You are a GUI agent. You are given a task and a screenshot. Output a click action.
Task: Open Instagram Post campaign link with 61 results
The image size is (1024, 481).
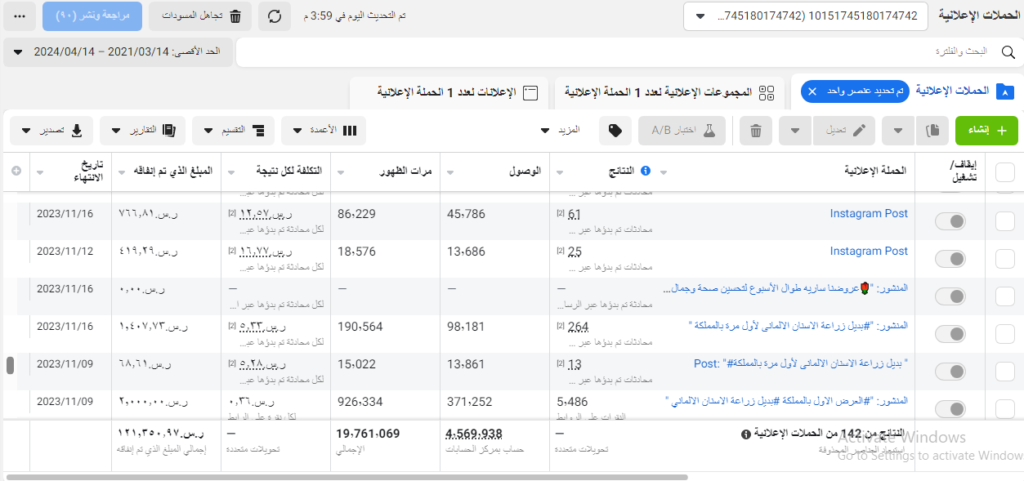869,213
